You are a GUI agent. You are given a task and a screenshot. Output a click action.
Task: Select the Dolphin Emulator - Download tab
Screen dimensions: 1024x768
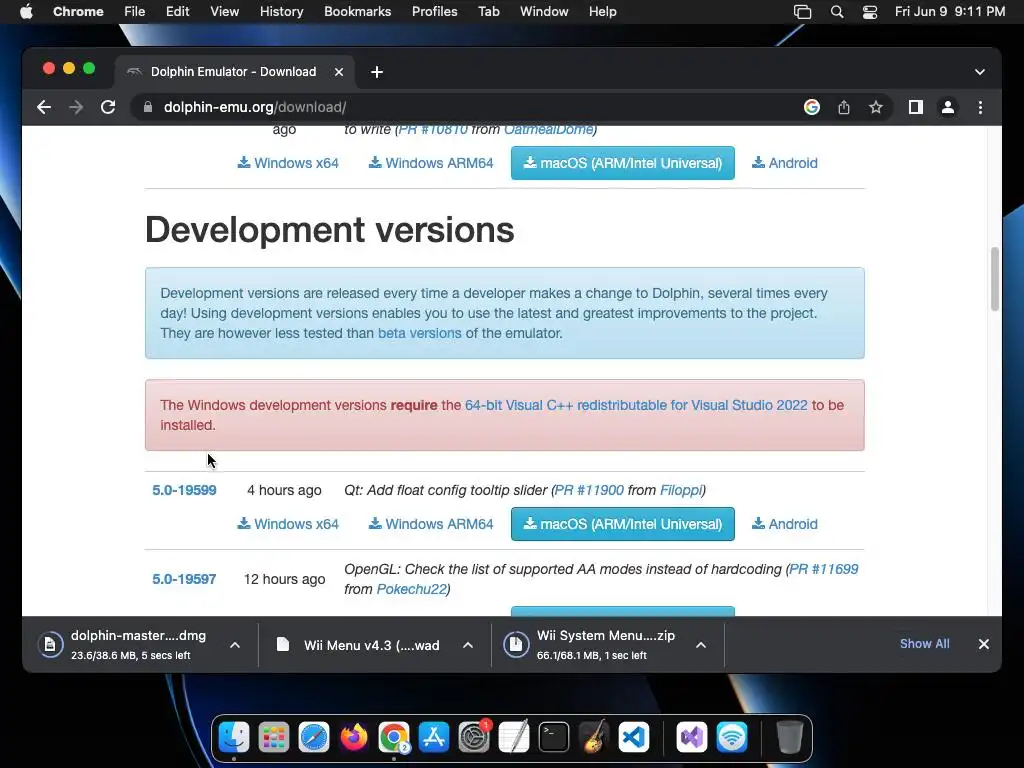(233, 72)
